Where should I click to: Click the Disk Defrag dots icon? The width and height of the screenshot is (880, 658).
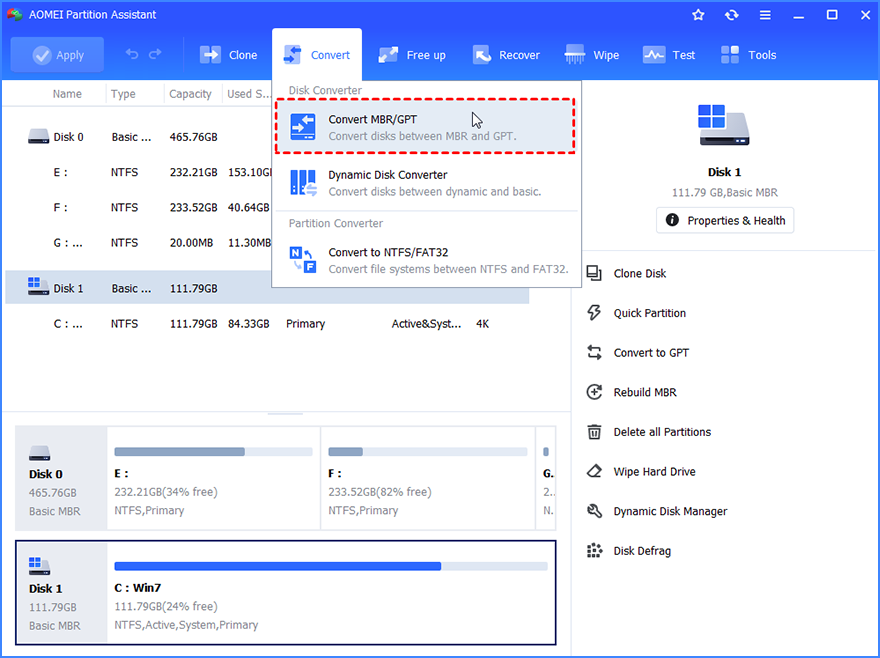point(594,551)
